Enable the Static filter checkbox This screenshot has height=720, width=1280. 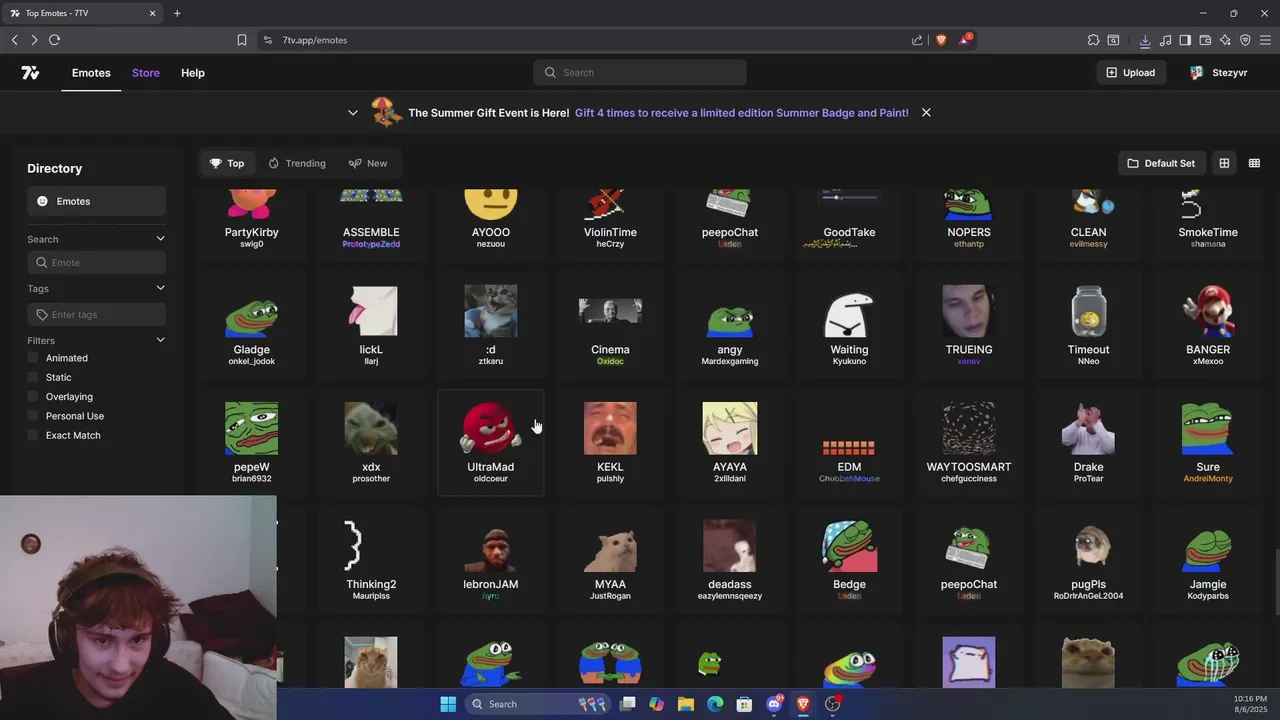tap(33, 377)
